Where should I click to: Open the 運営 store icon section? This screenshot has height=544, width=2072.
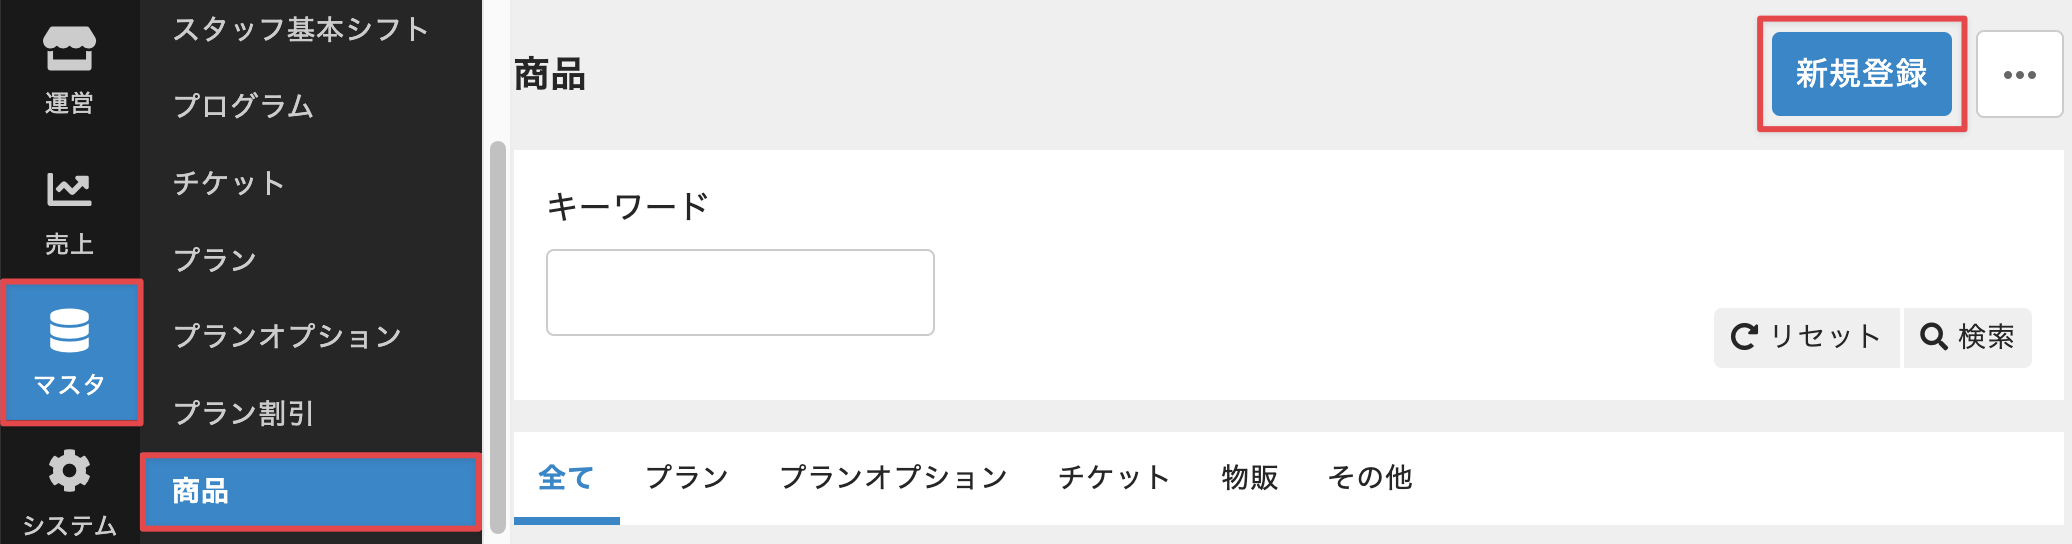click(x=69, y=68)
